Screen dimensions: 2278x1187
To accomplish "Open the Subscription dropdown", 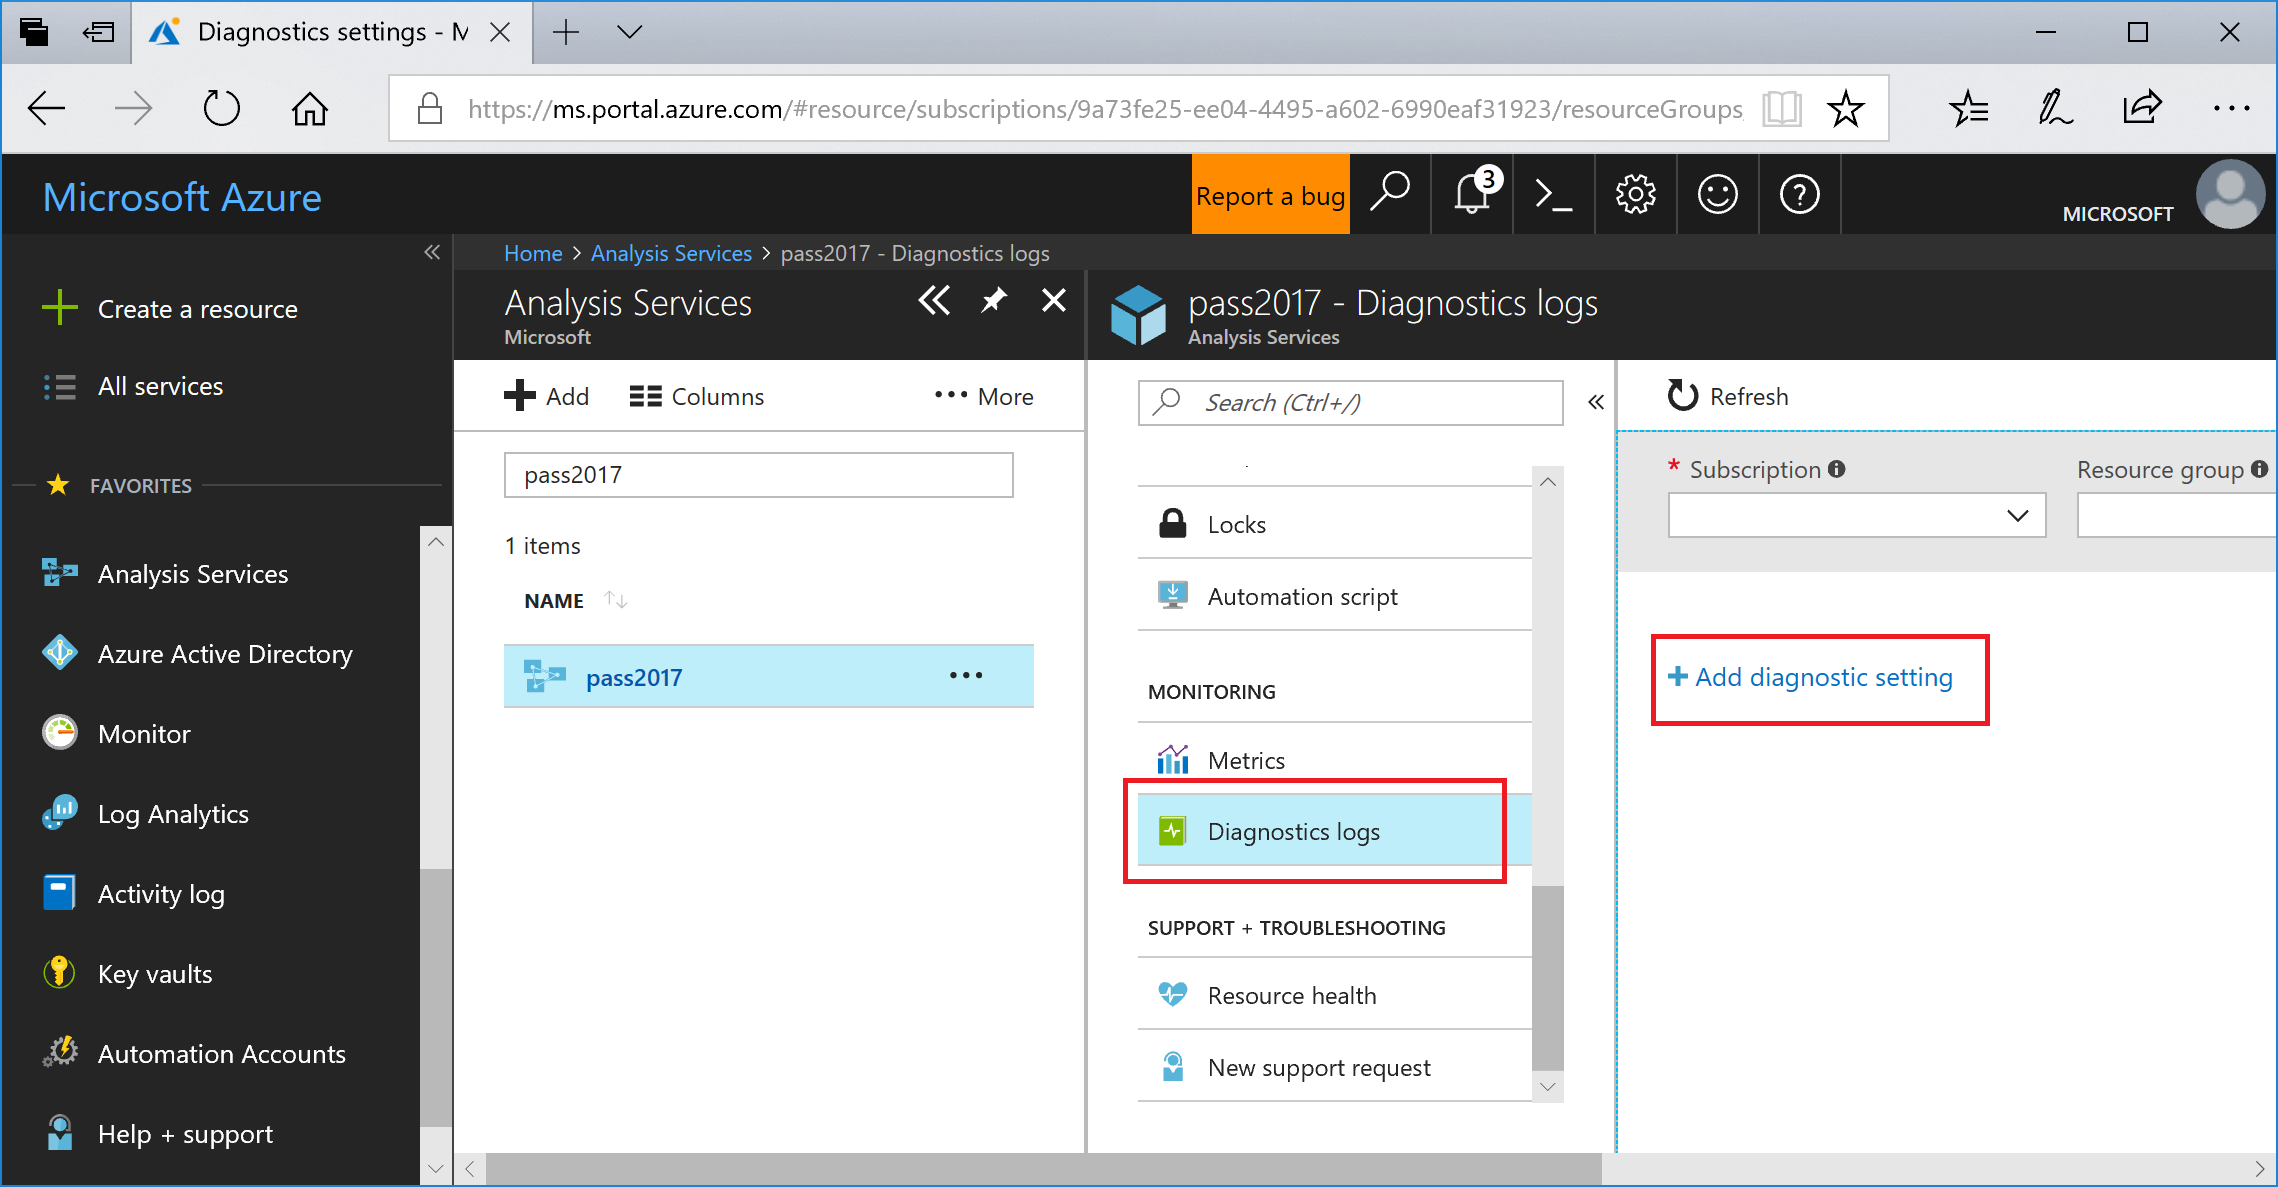I will 1855,515.
